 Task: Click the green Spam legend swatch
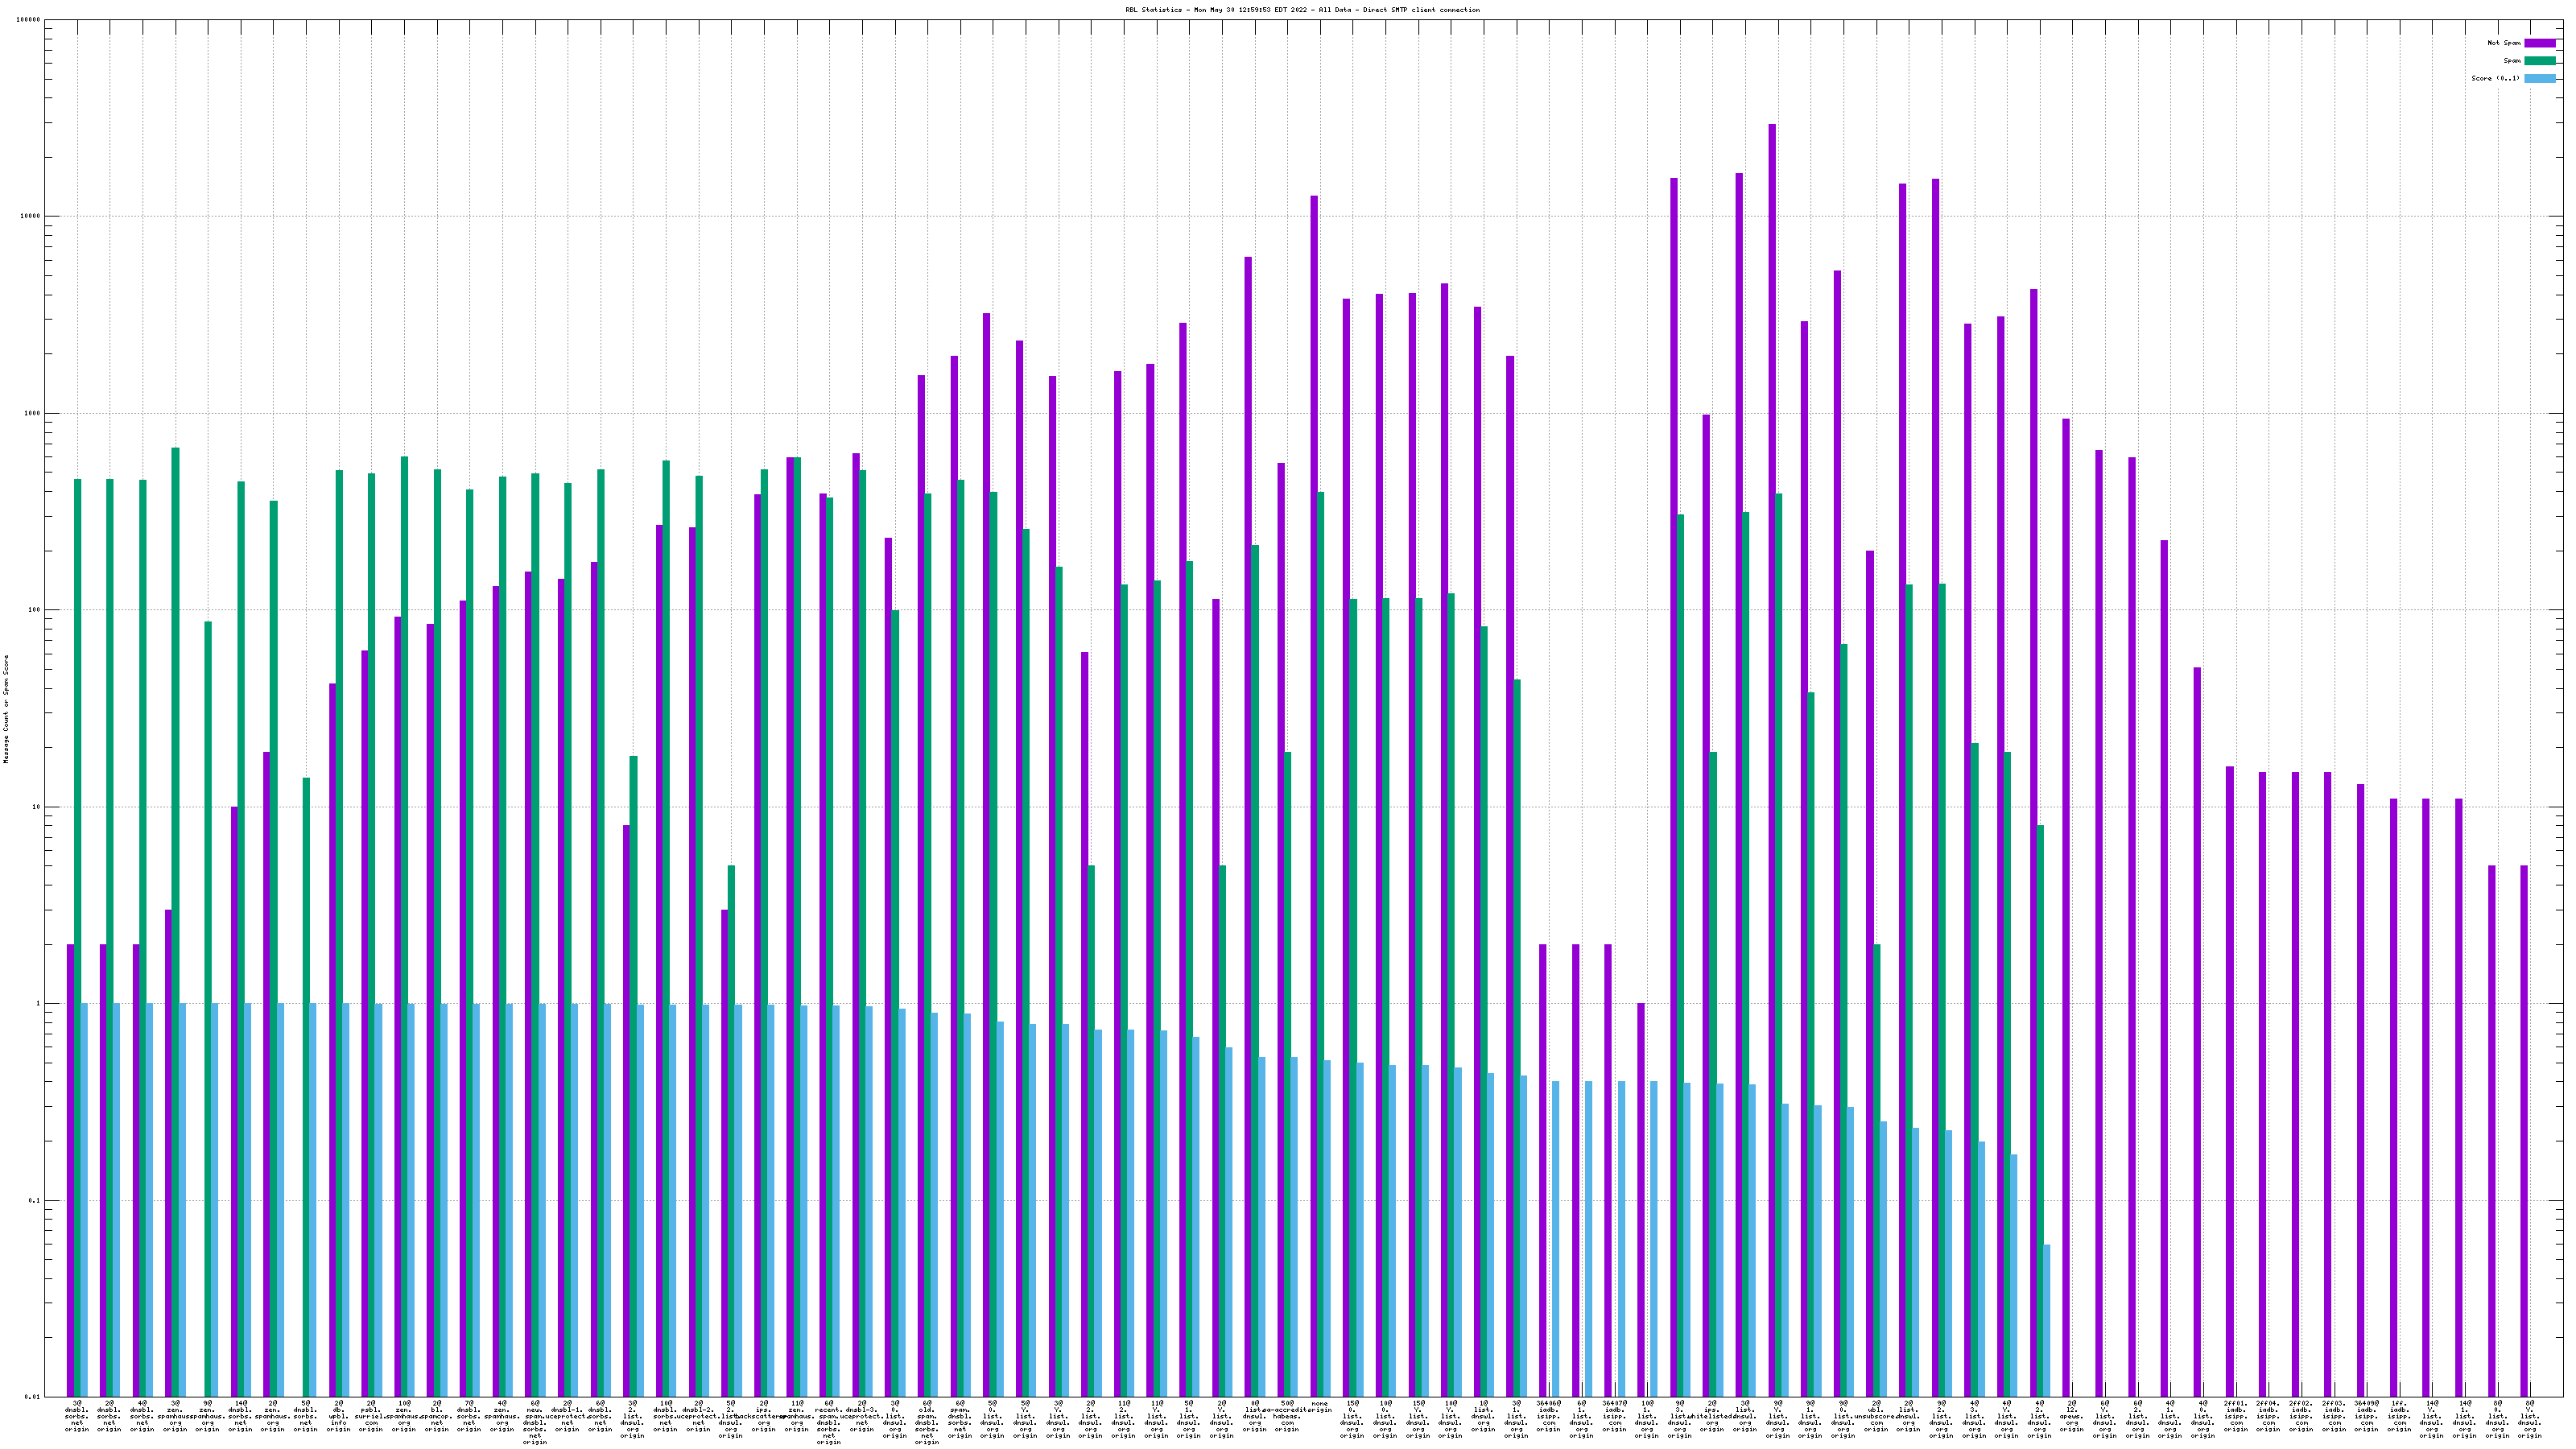(x=2539, y=61)
